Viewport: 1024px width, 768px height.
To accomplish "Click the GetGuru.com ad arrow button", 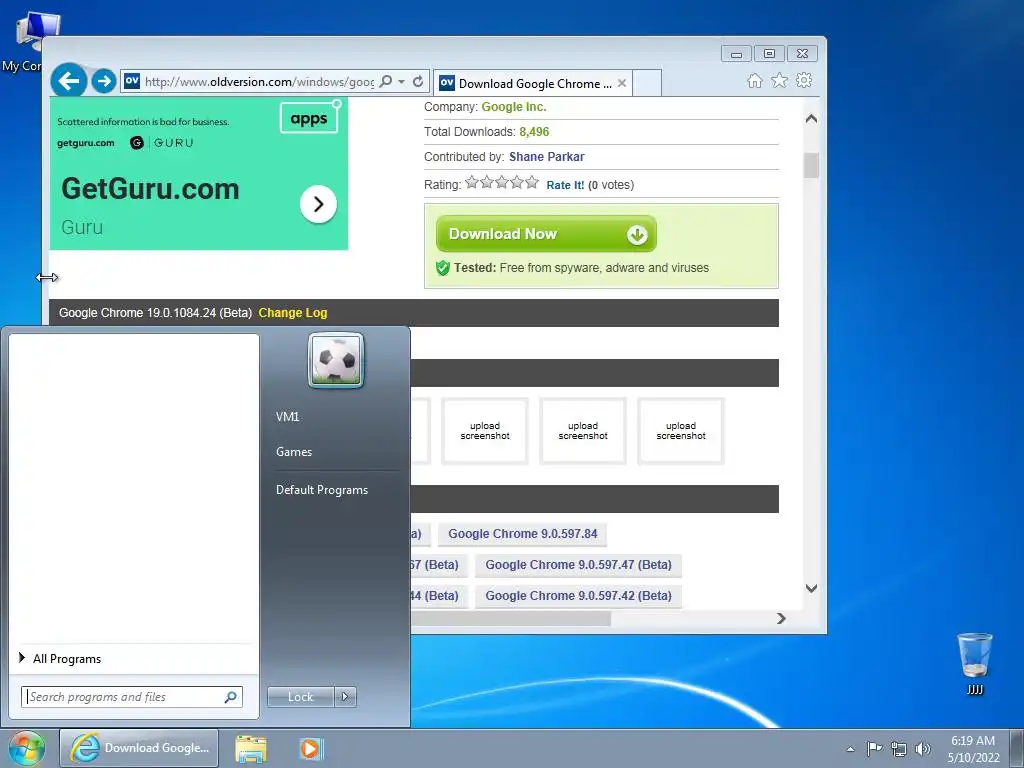I will click(318, 204).
